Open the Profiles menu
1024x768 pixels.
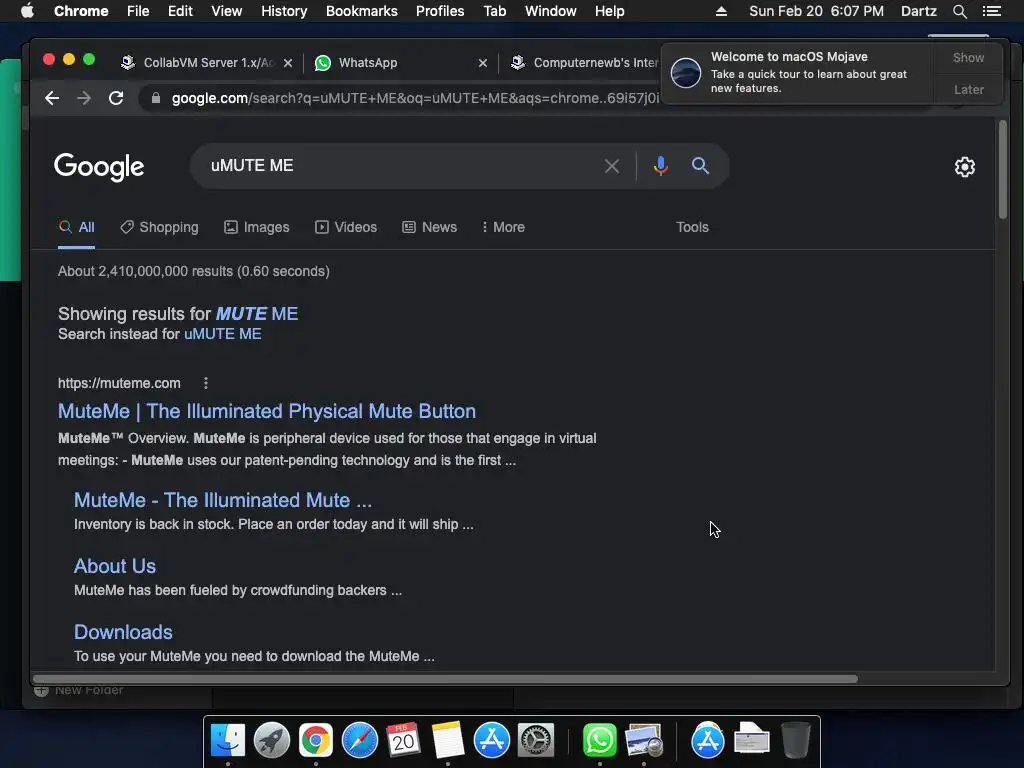pyautogui.click(x=440, y=11)
